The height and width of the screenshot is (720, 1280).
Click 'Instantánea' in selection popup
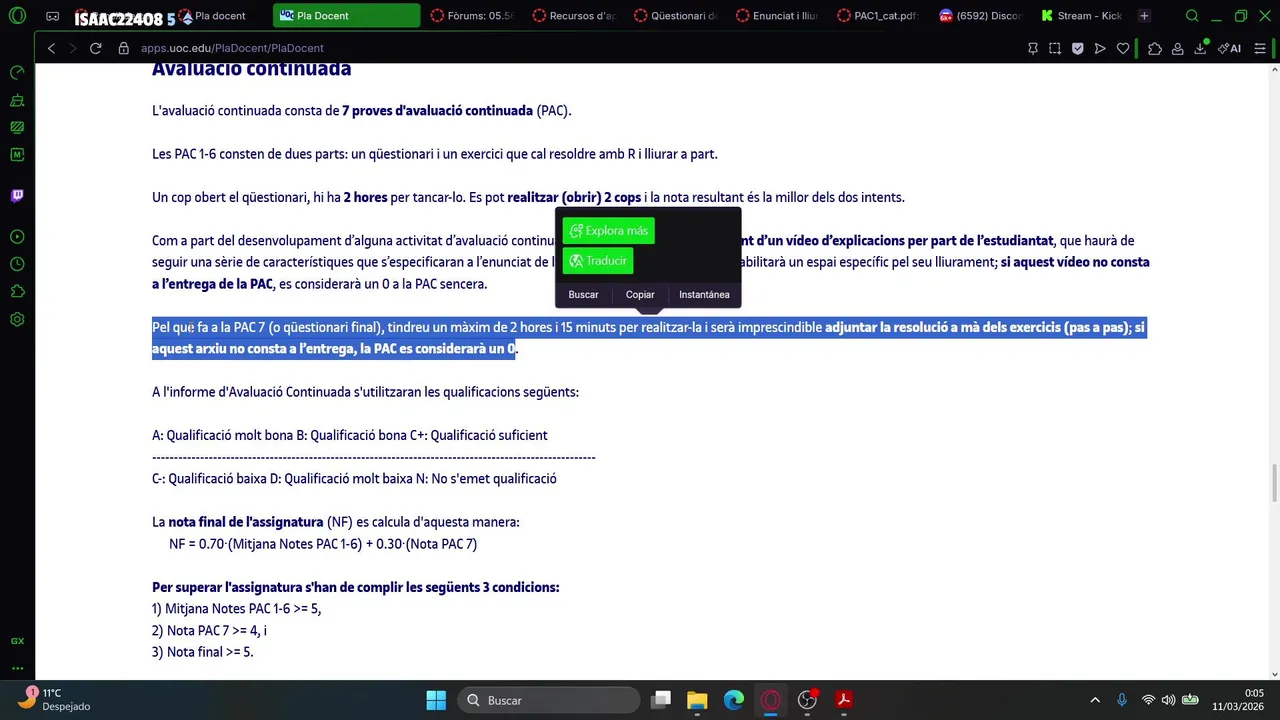pos(704,294)
